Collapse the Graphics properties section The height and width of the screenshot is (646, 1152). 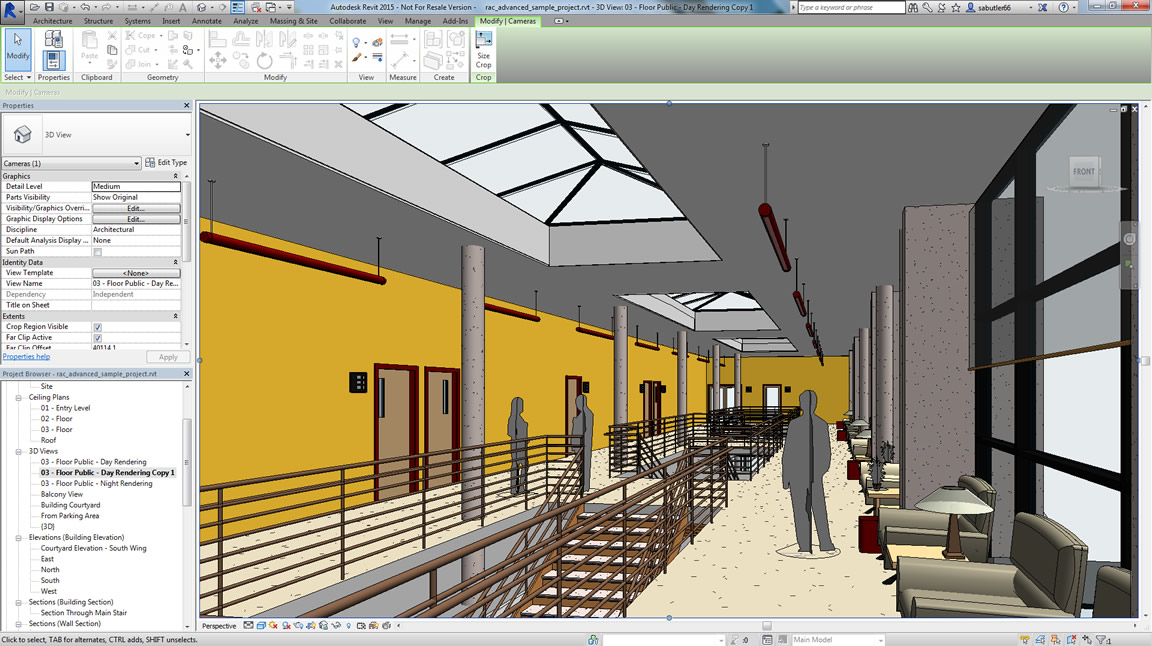(x=176, y=176)
